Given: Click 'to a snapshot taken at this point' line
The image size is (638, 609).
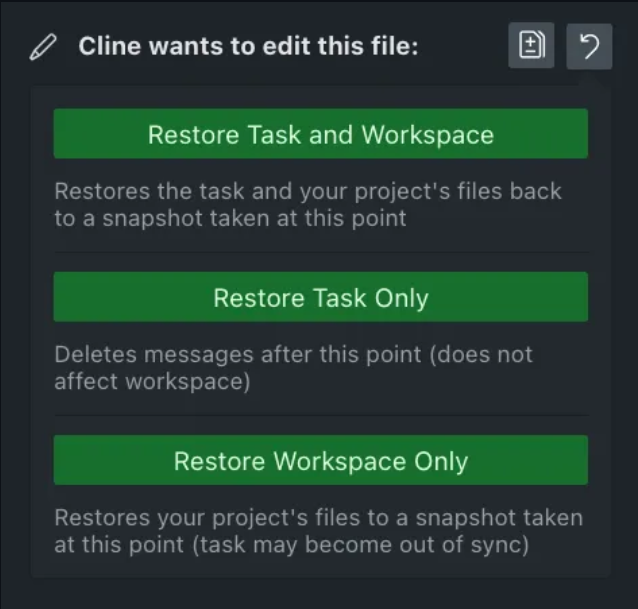Looking at the screenshot, I should 230,218.
